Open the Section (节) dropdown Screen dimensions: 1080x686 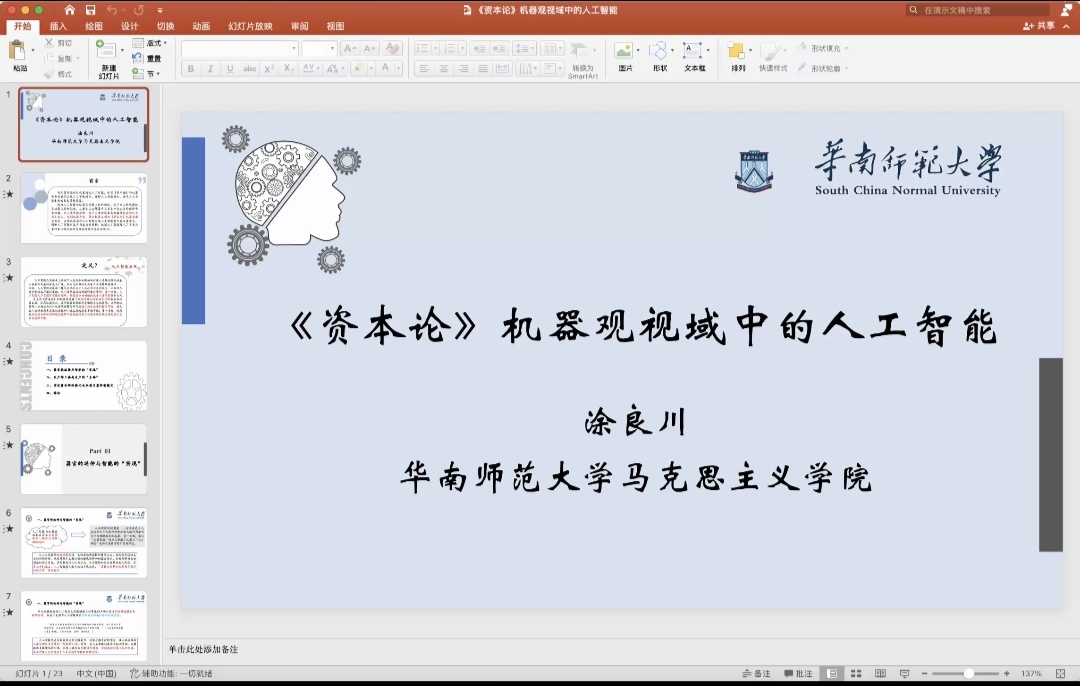(x=152, y=73)
